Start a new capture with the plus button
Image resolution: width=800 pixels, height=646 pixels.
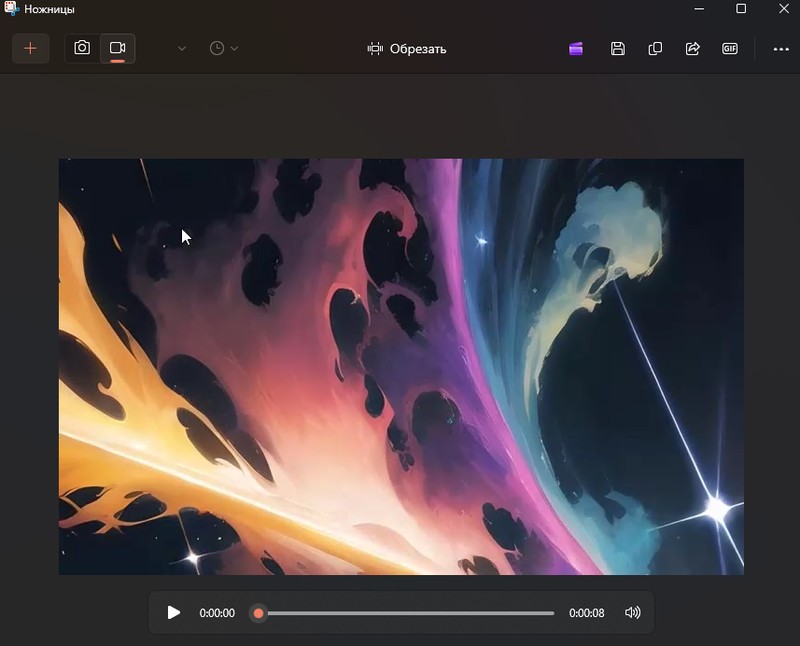click(30, 48)
